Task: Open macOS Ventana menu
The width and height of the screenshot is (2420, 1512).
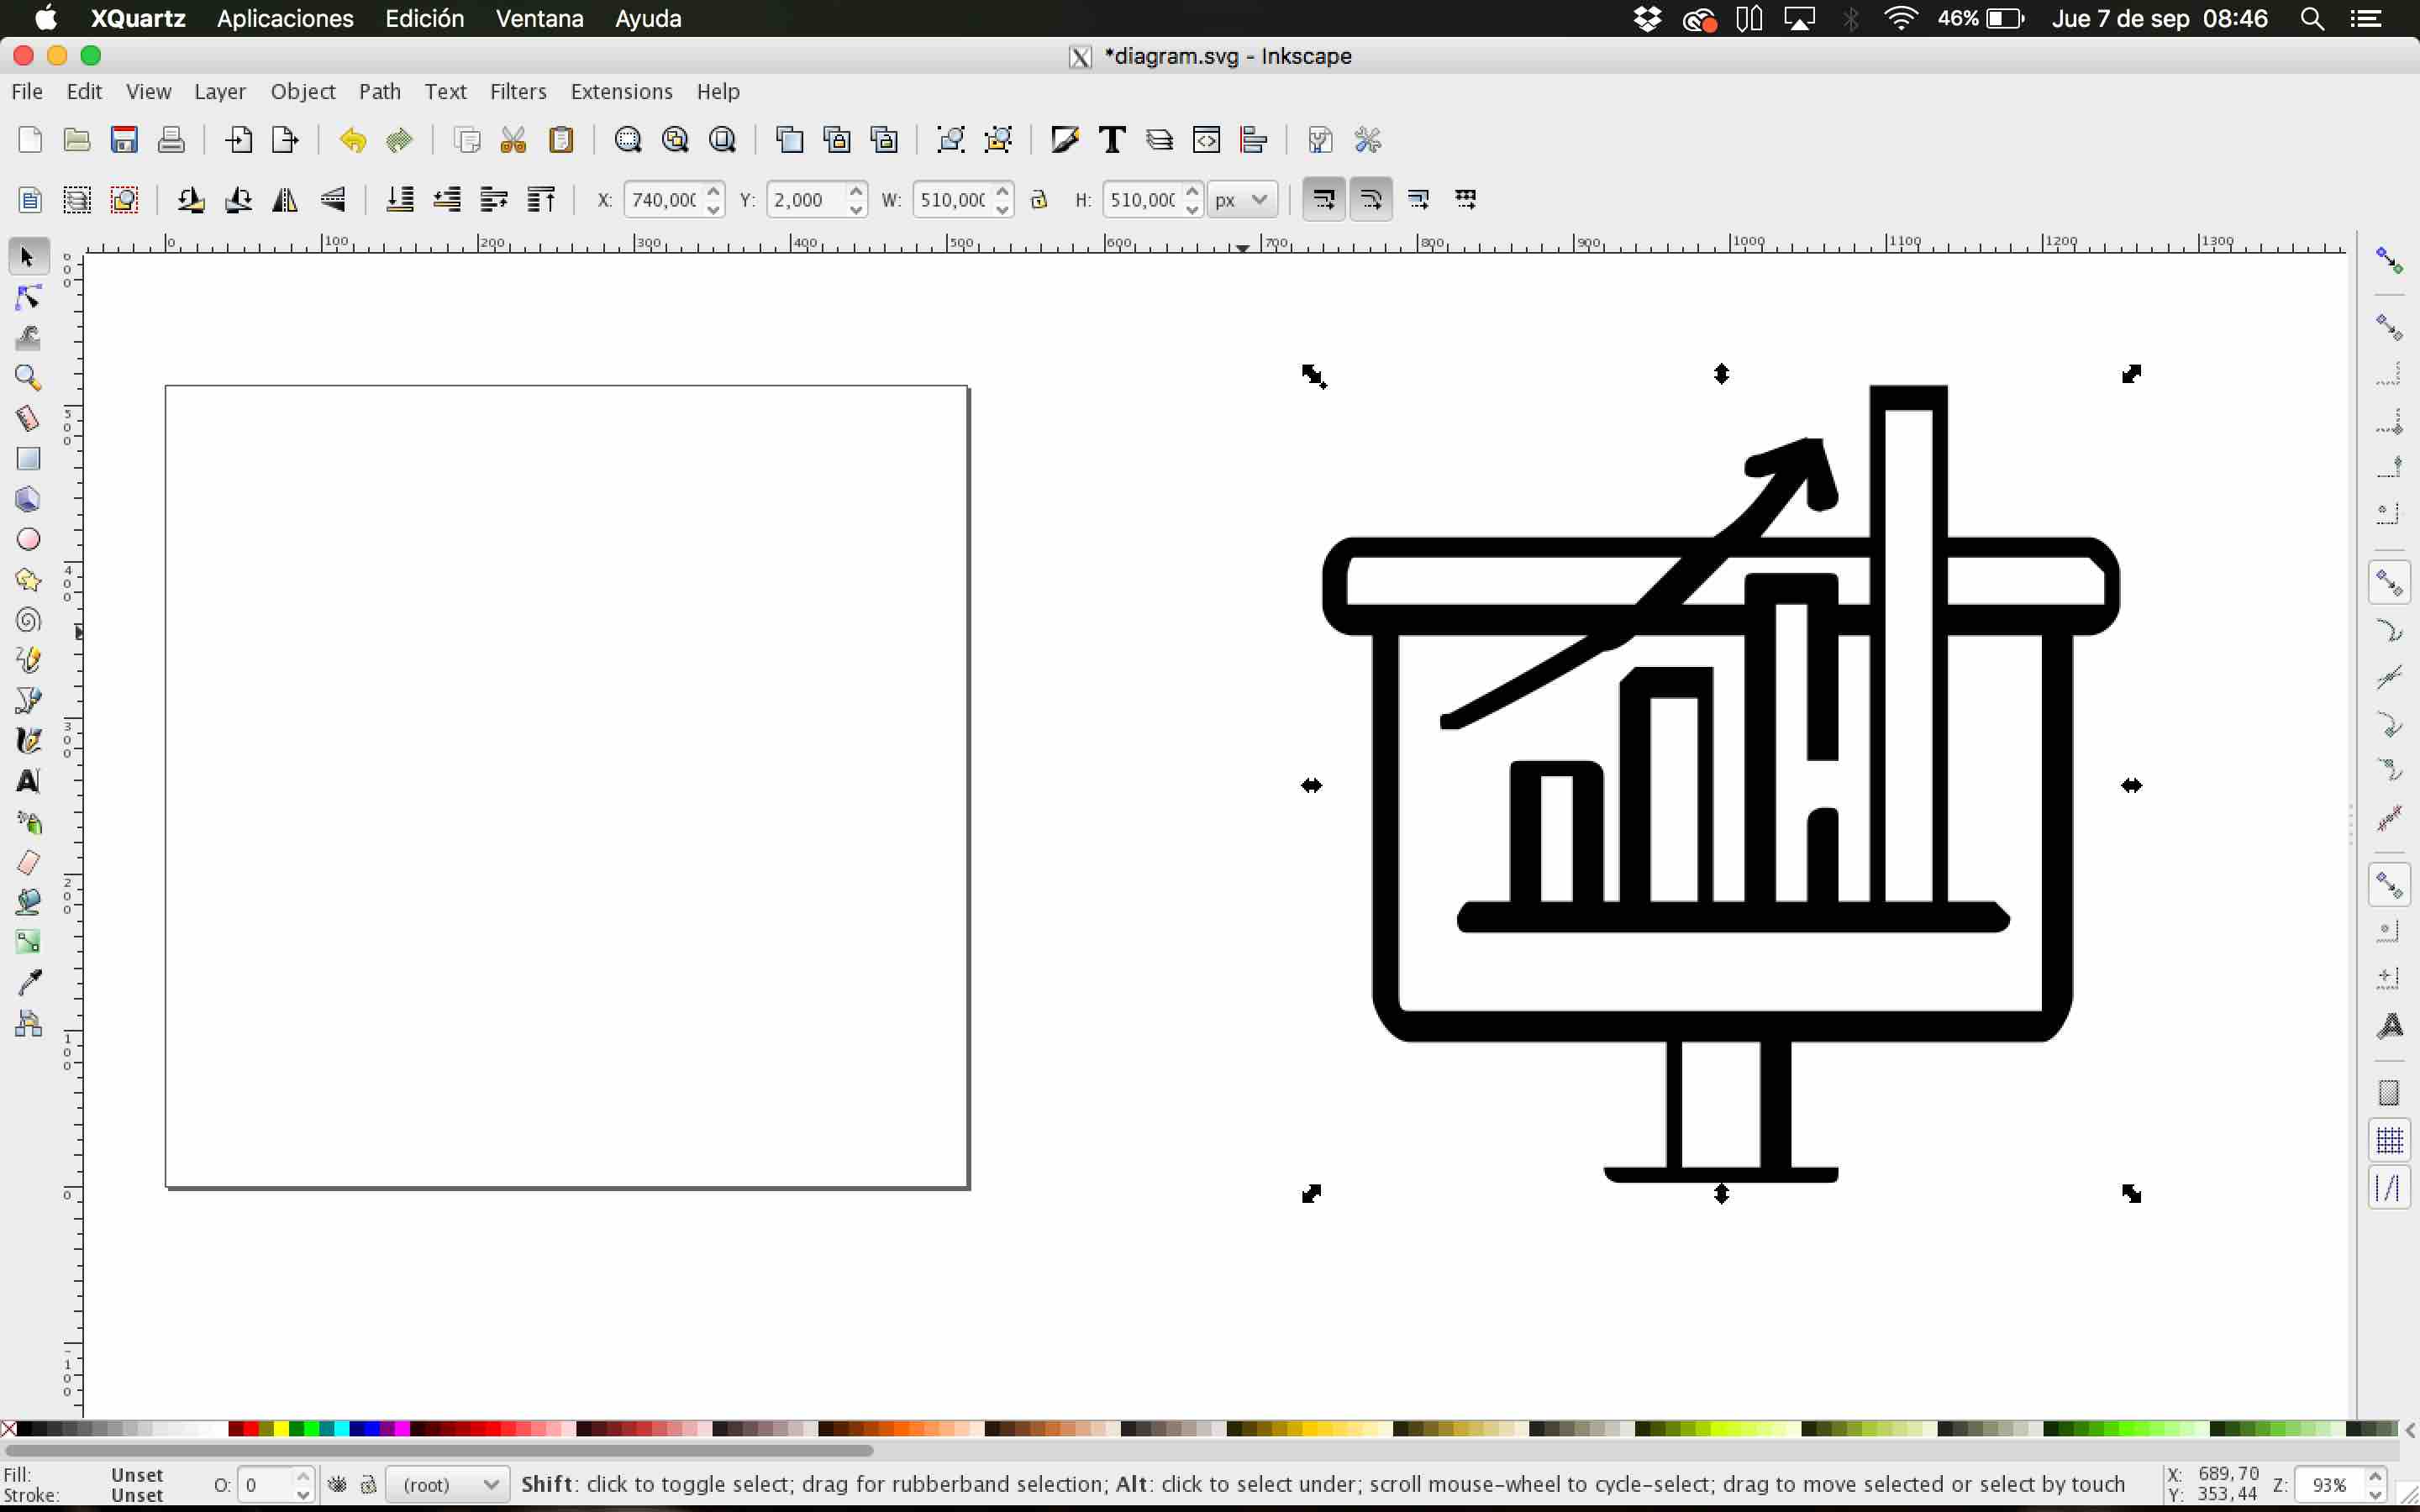Action: 539,19
